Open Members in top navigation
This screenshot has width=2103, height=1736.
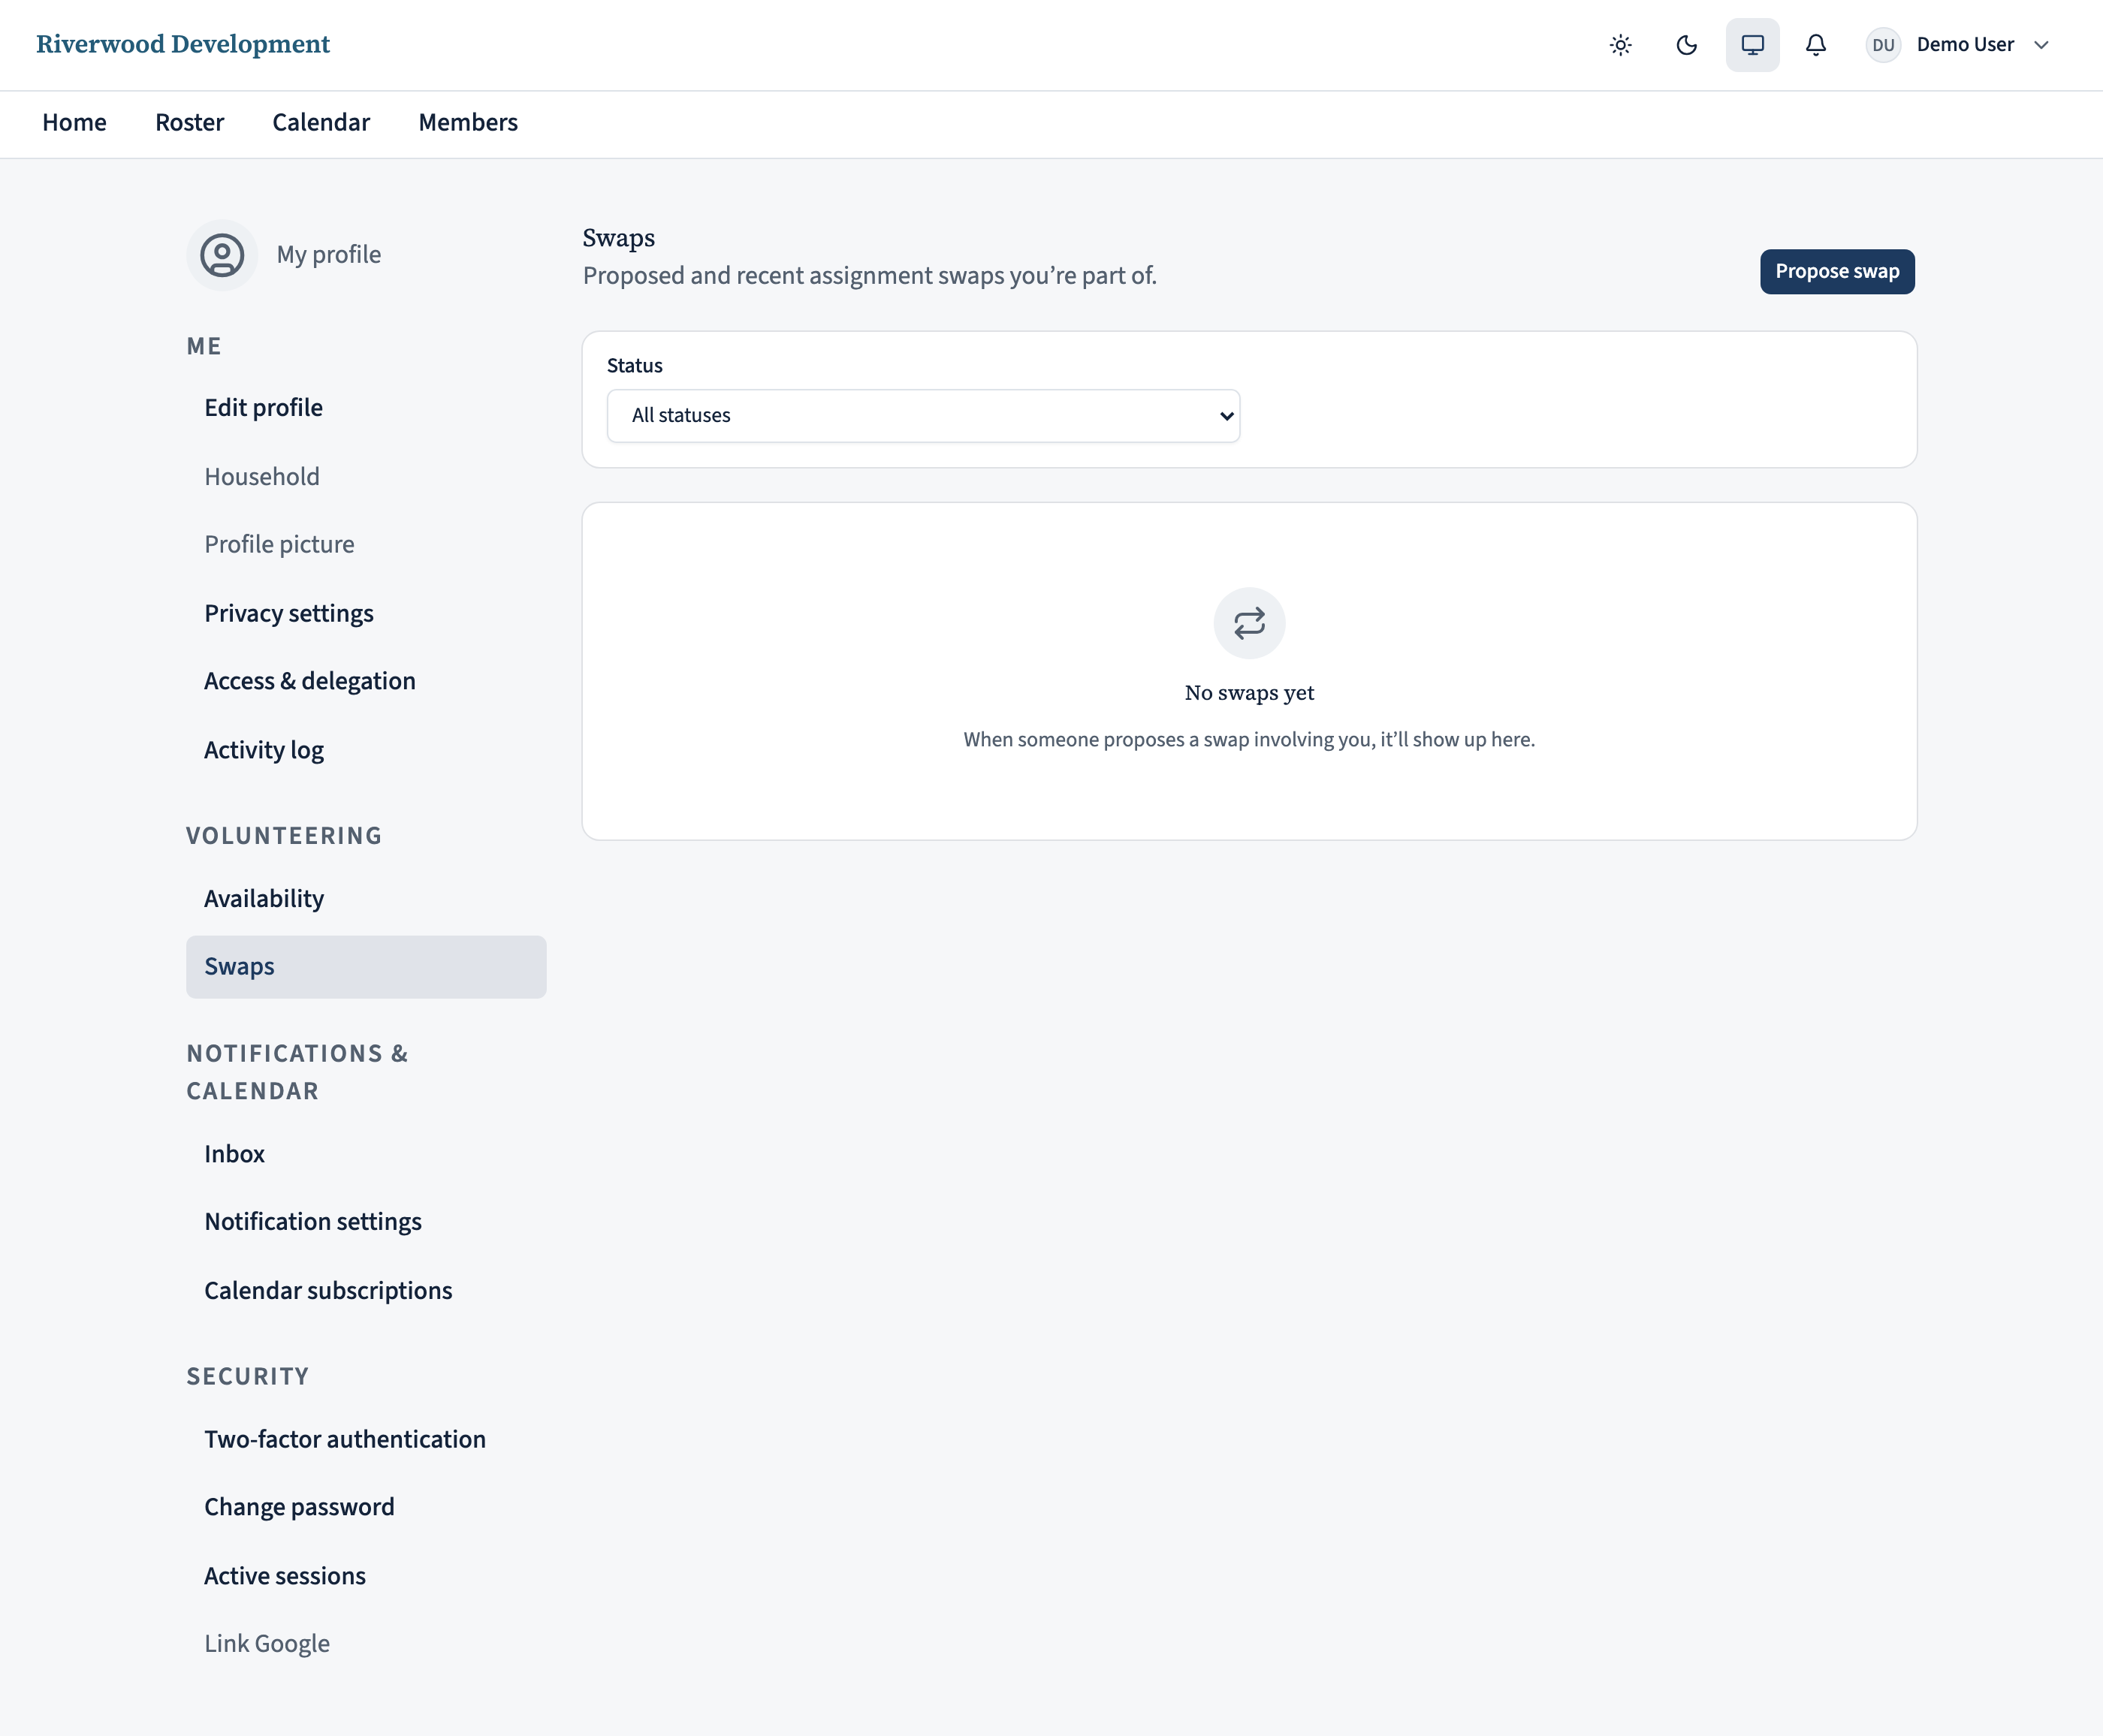(x=468, y=123)
